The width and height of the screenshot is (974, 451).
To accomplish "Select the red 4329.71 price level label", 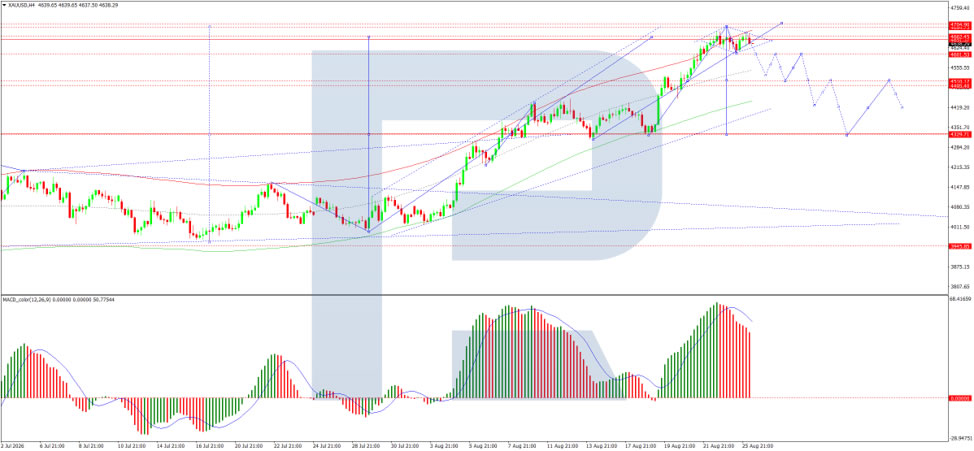I will point(960,134).
